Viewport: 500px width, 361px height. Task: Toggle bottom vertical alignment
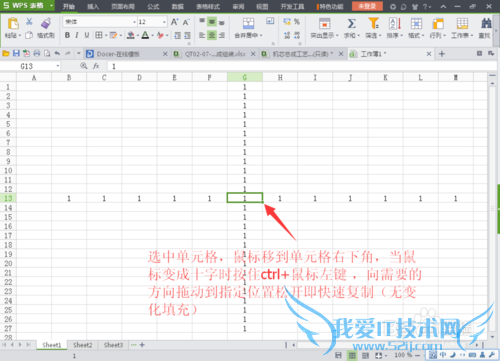coord(221,22)
